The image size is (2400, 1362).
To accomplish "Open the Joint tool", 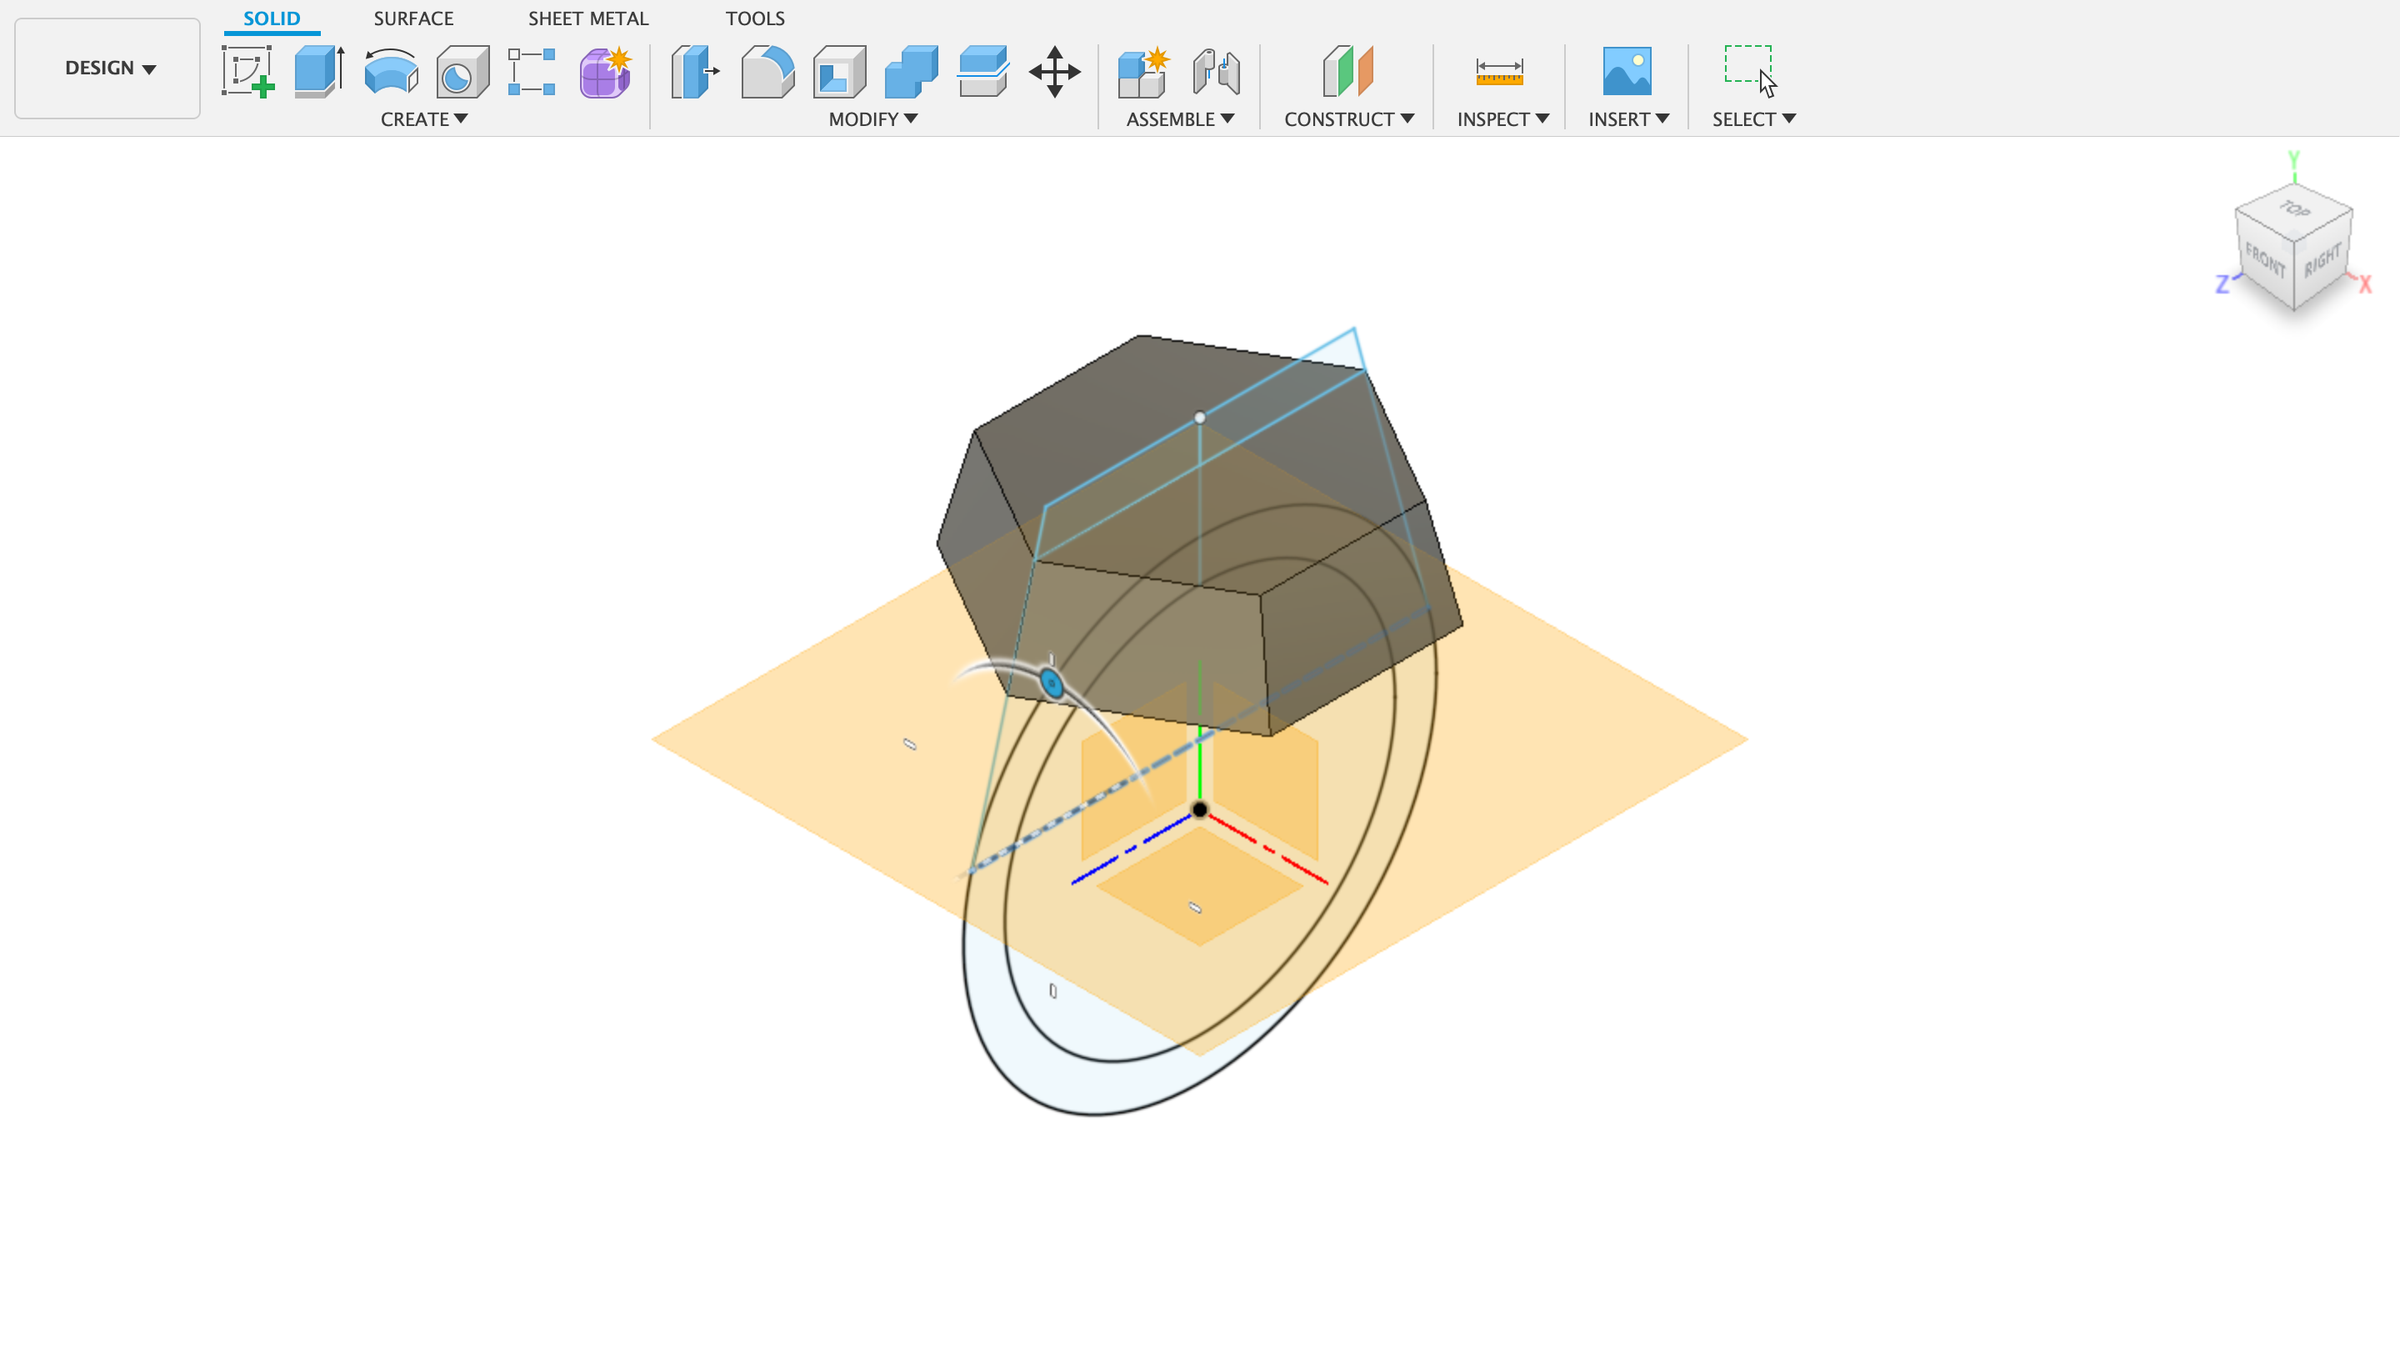I will point(1218,72).
